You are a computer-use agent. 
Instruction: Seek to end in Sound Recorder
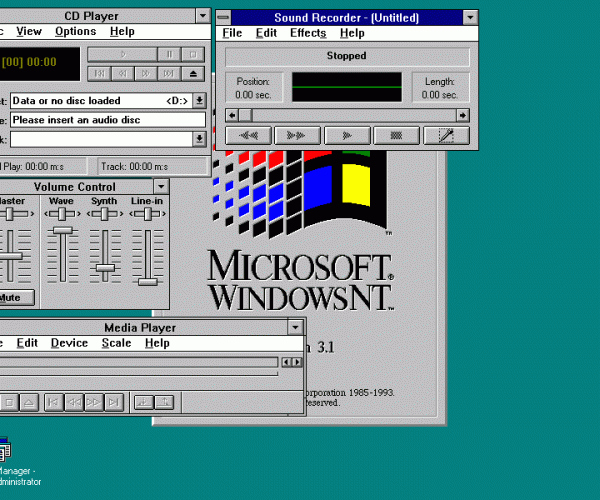pos(297,135)
